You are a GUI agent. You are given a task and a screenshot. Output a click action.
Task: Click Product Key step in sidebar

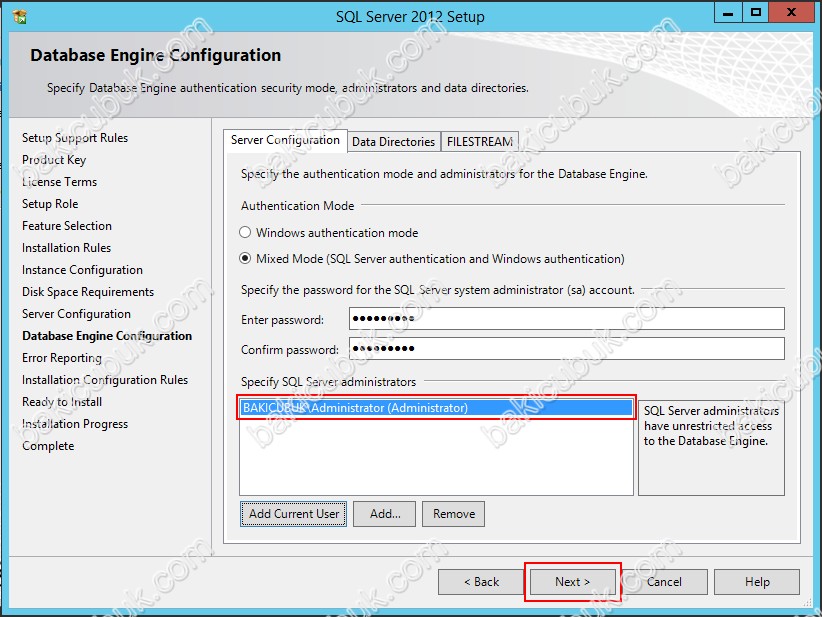(54, 160)
